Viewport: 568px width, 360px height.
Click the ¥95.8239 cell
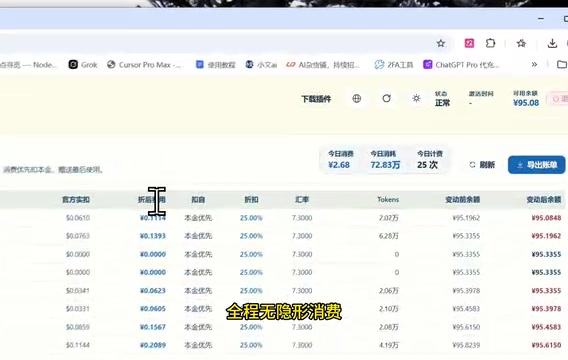tap(466, 345)
